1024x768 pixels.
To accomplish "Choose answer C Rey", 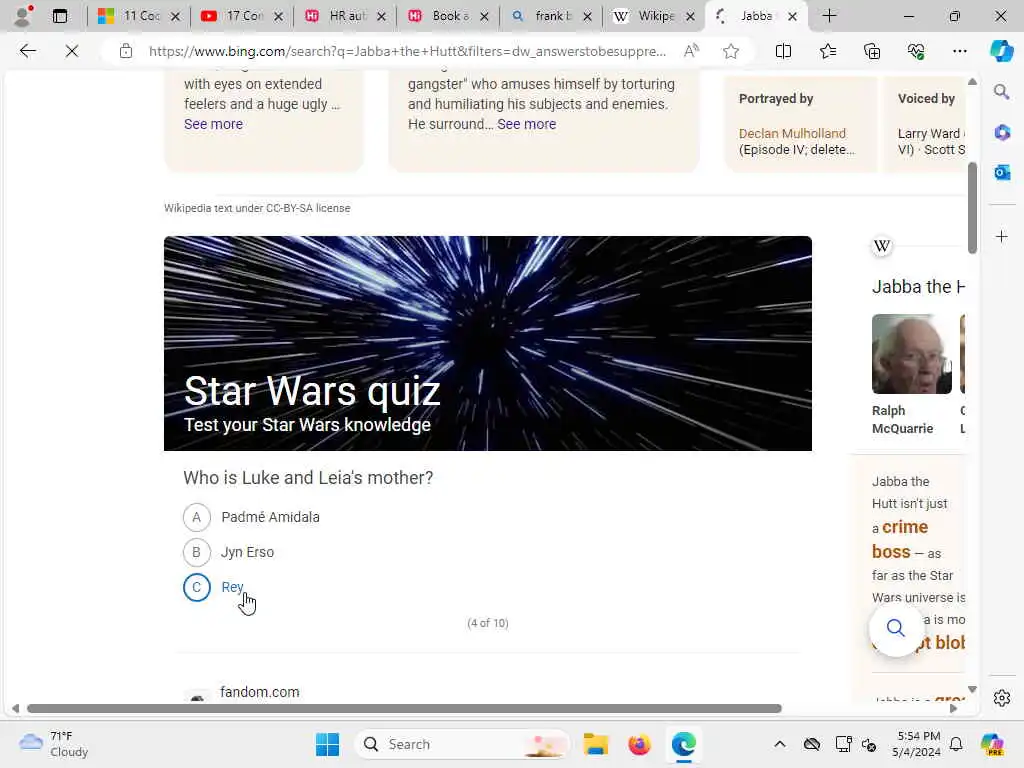I will pyautogui.click(x=214, y=587).
